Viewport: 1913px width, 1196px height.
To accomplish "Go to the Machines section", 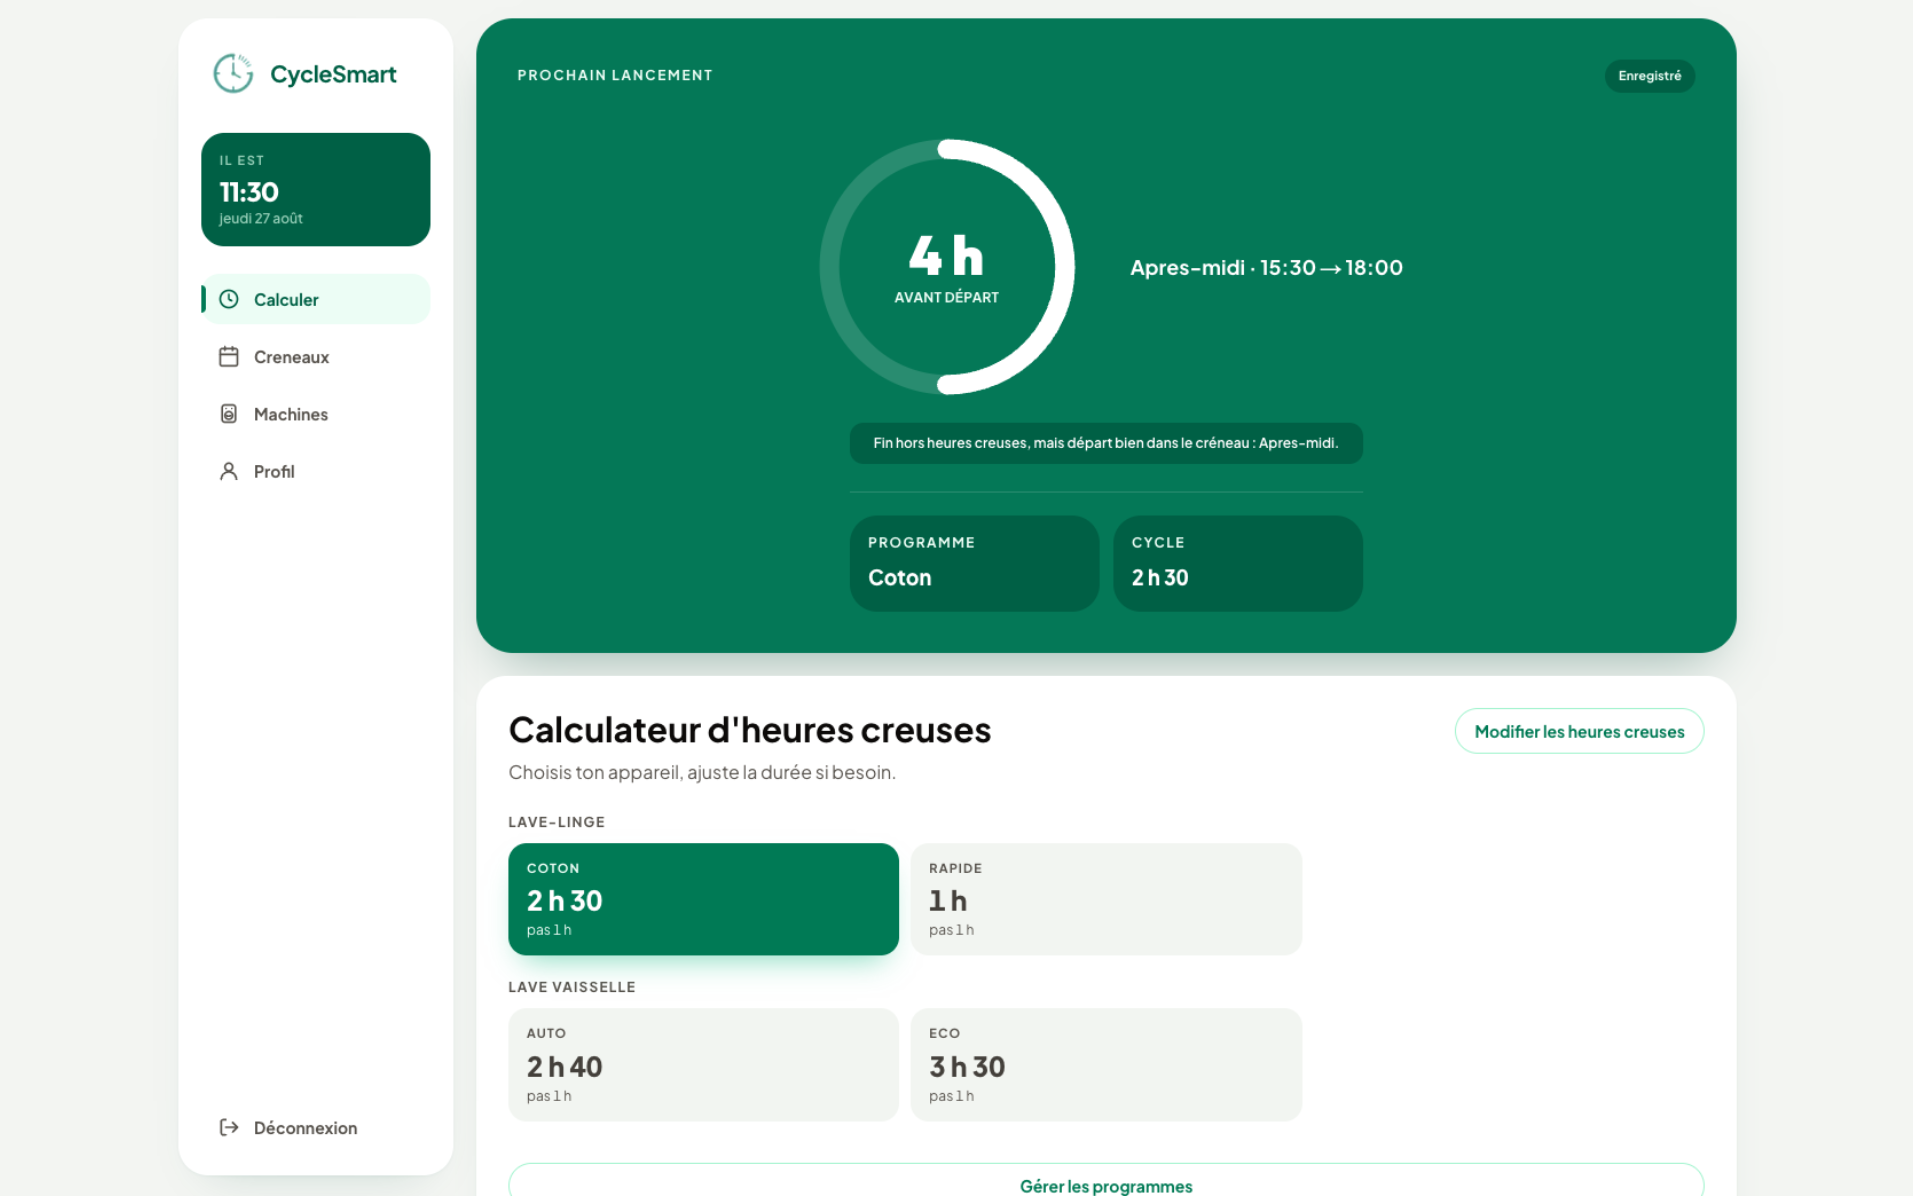I will coord(316,414).
